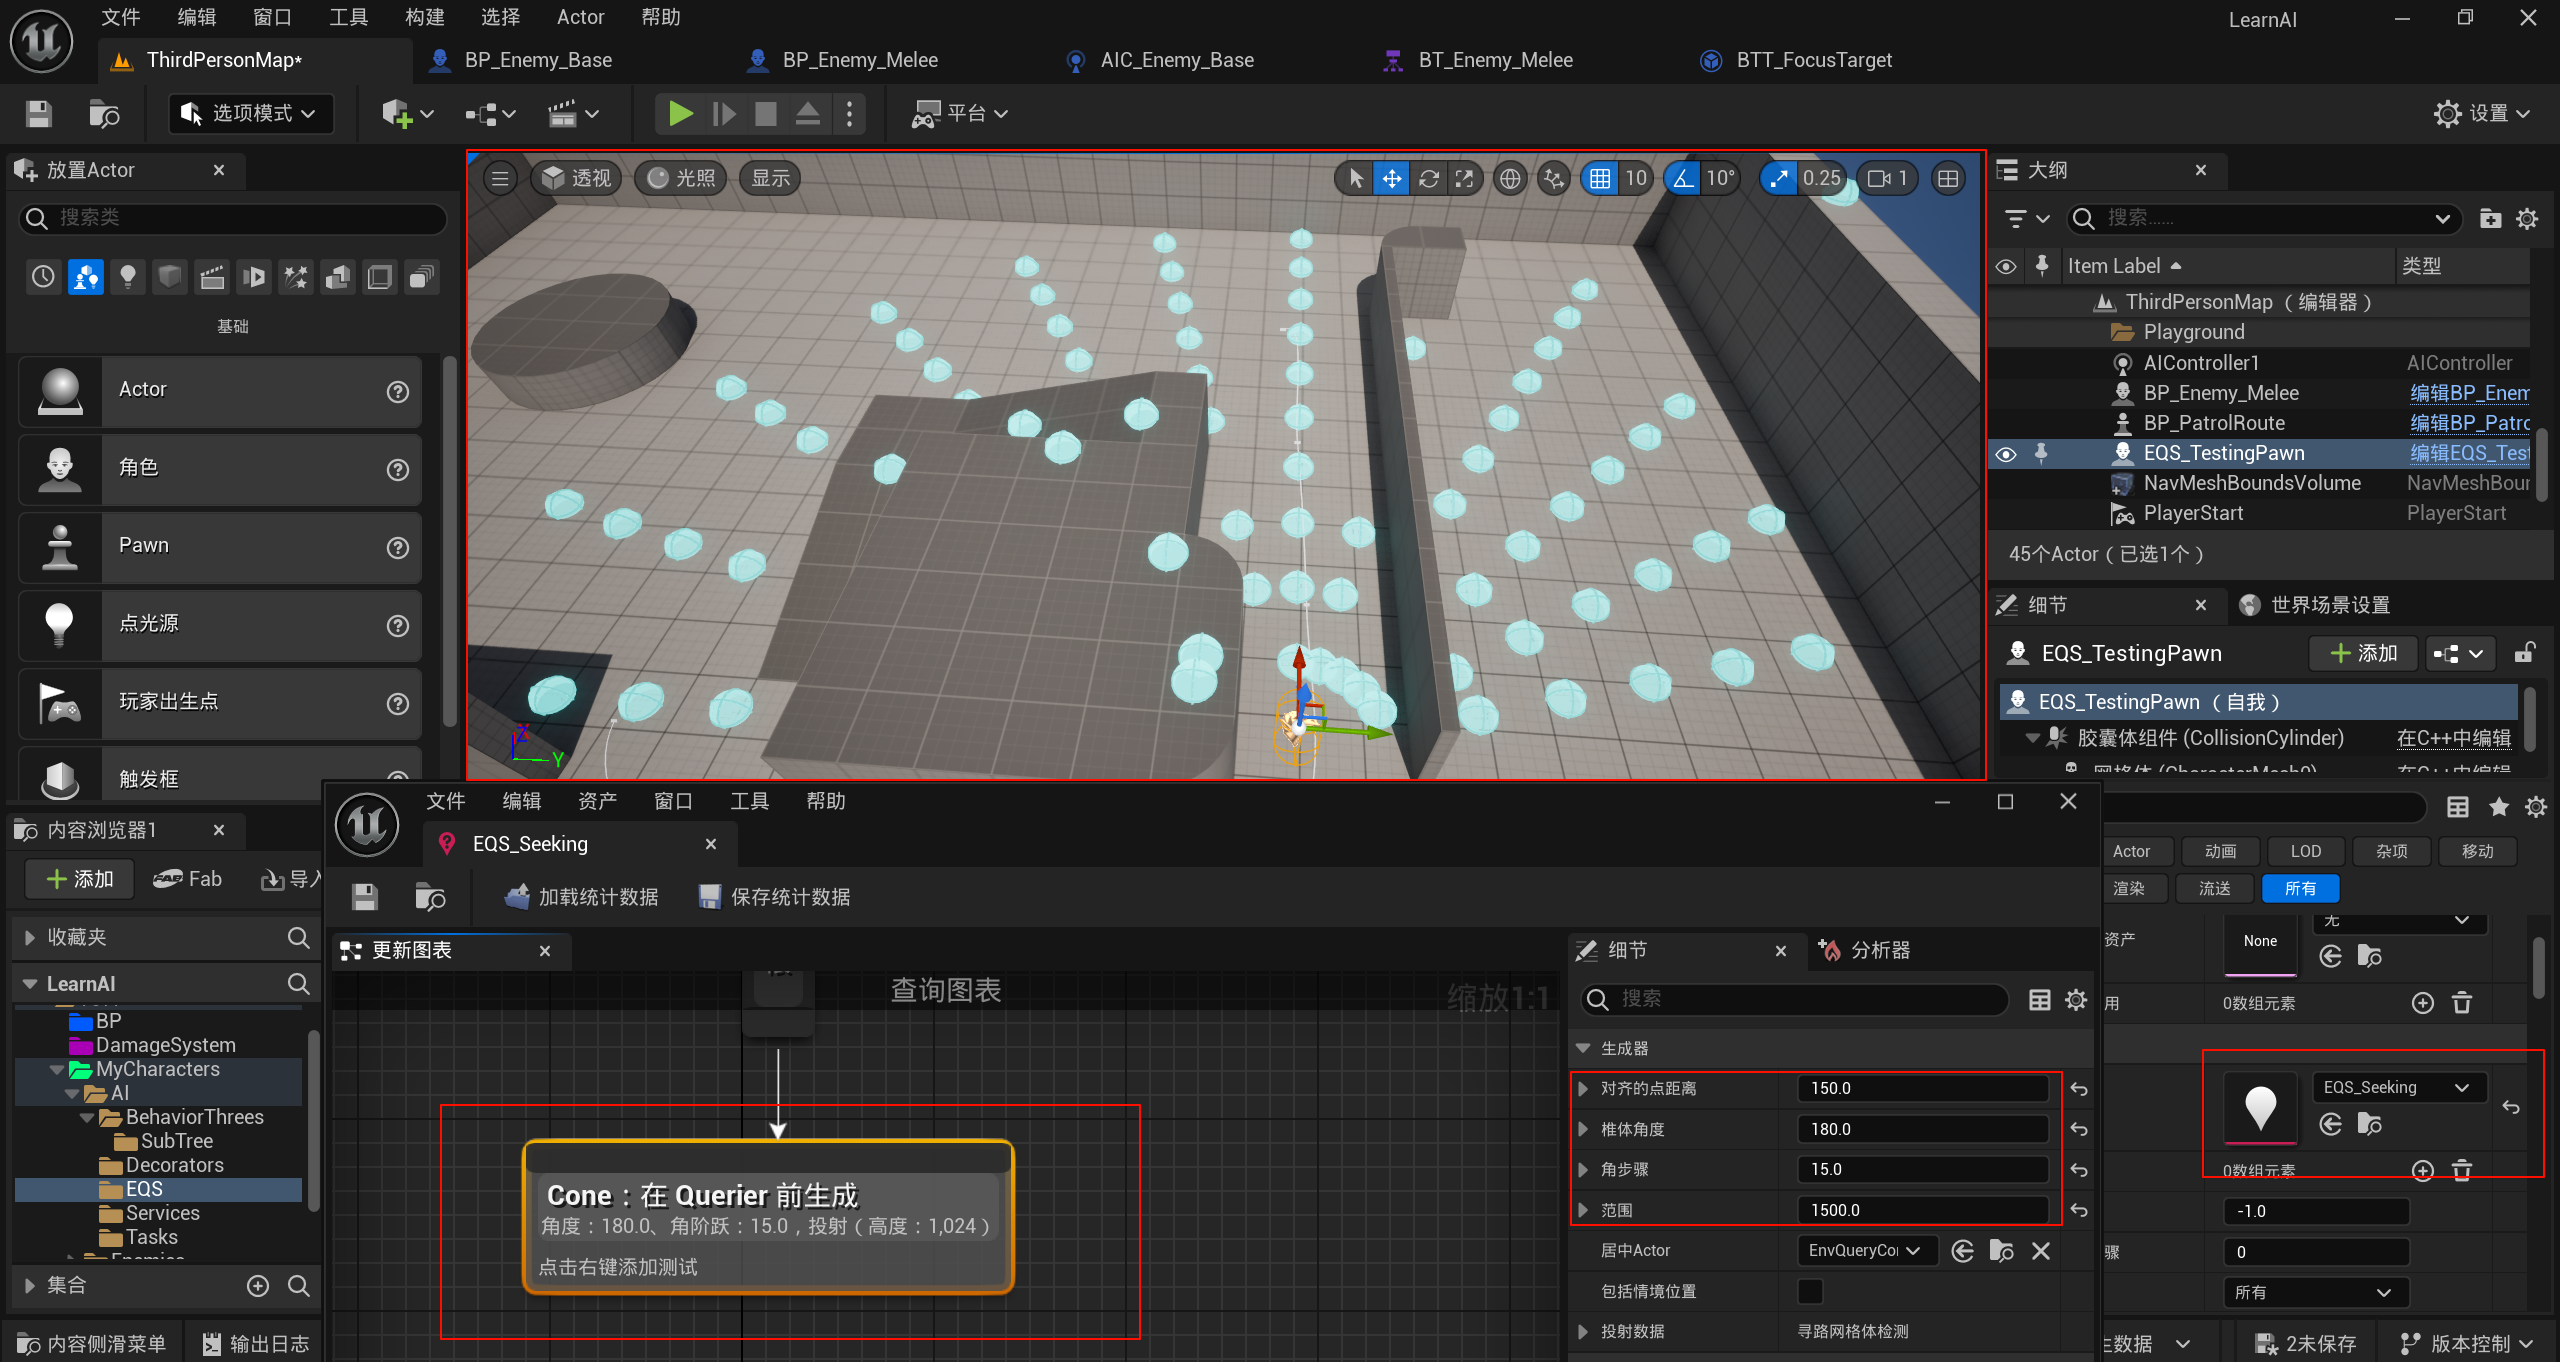Viewport: 2560px width, 1362px height.
Task: Click the Lighting view mode button in the viewport
Action: [682, 179]
